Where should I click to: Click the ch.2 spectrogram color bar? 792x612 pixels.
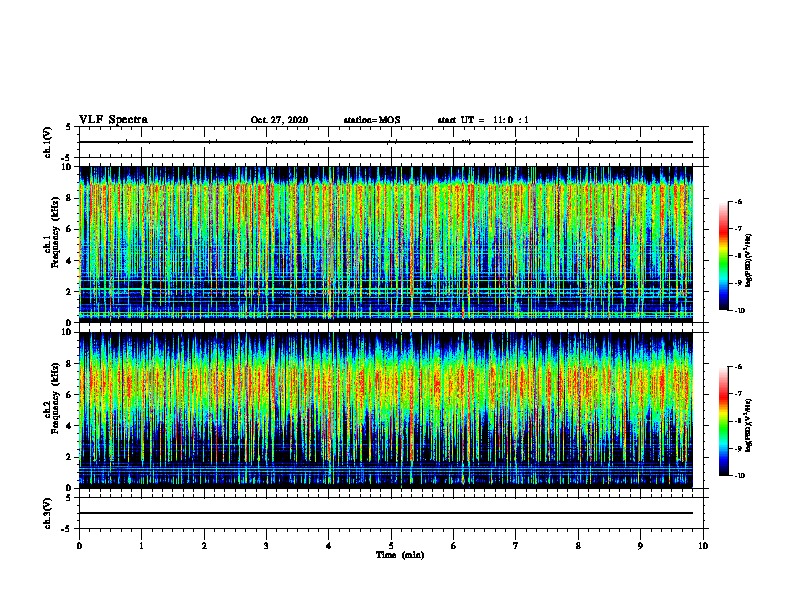click(x=723, y=421)
